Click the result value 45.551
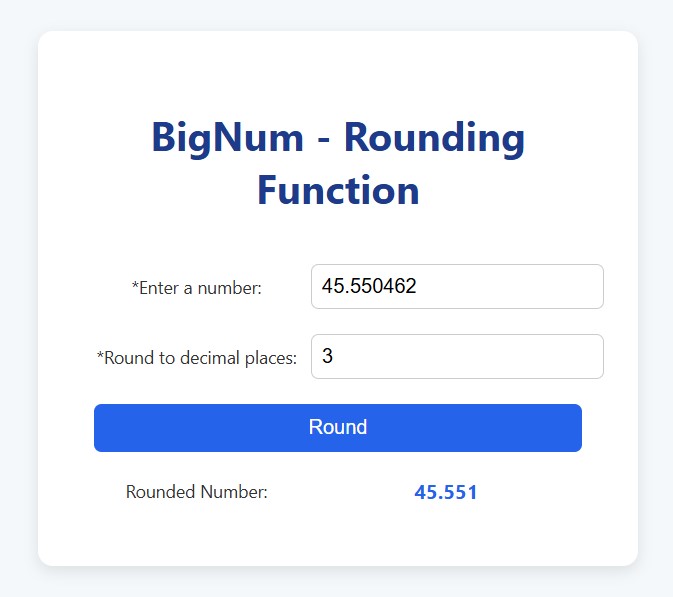Screen dimensions: 673x597 point(446,492)
